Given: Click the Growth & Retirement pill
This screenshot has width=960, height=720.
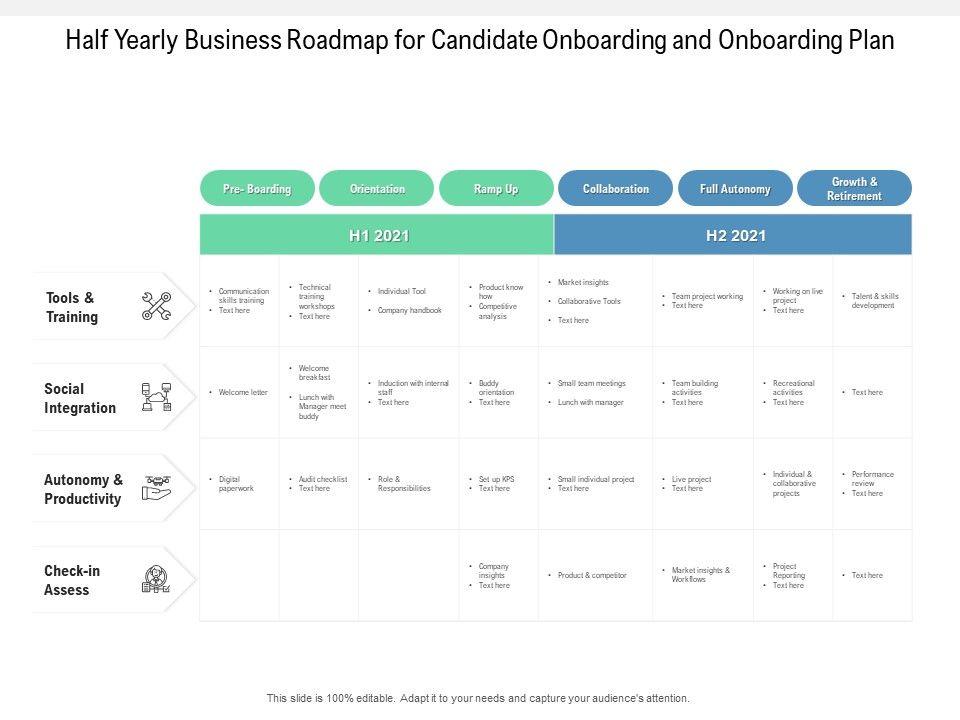Looking at the screenshot, I should tap(854, 189).
